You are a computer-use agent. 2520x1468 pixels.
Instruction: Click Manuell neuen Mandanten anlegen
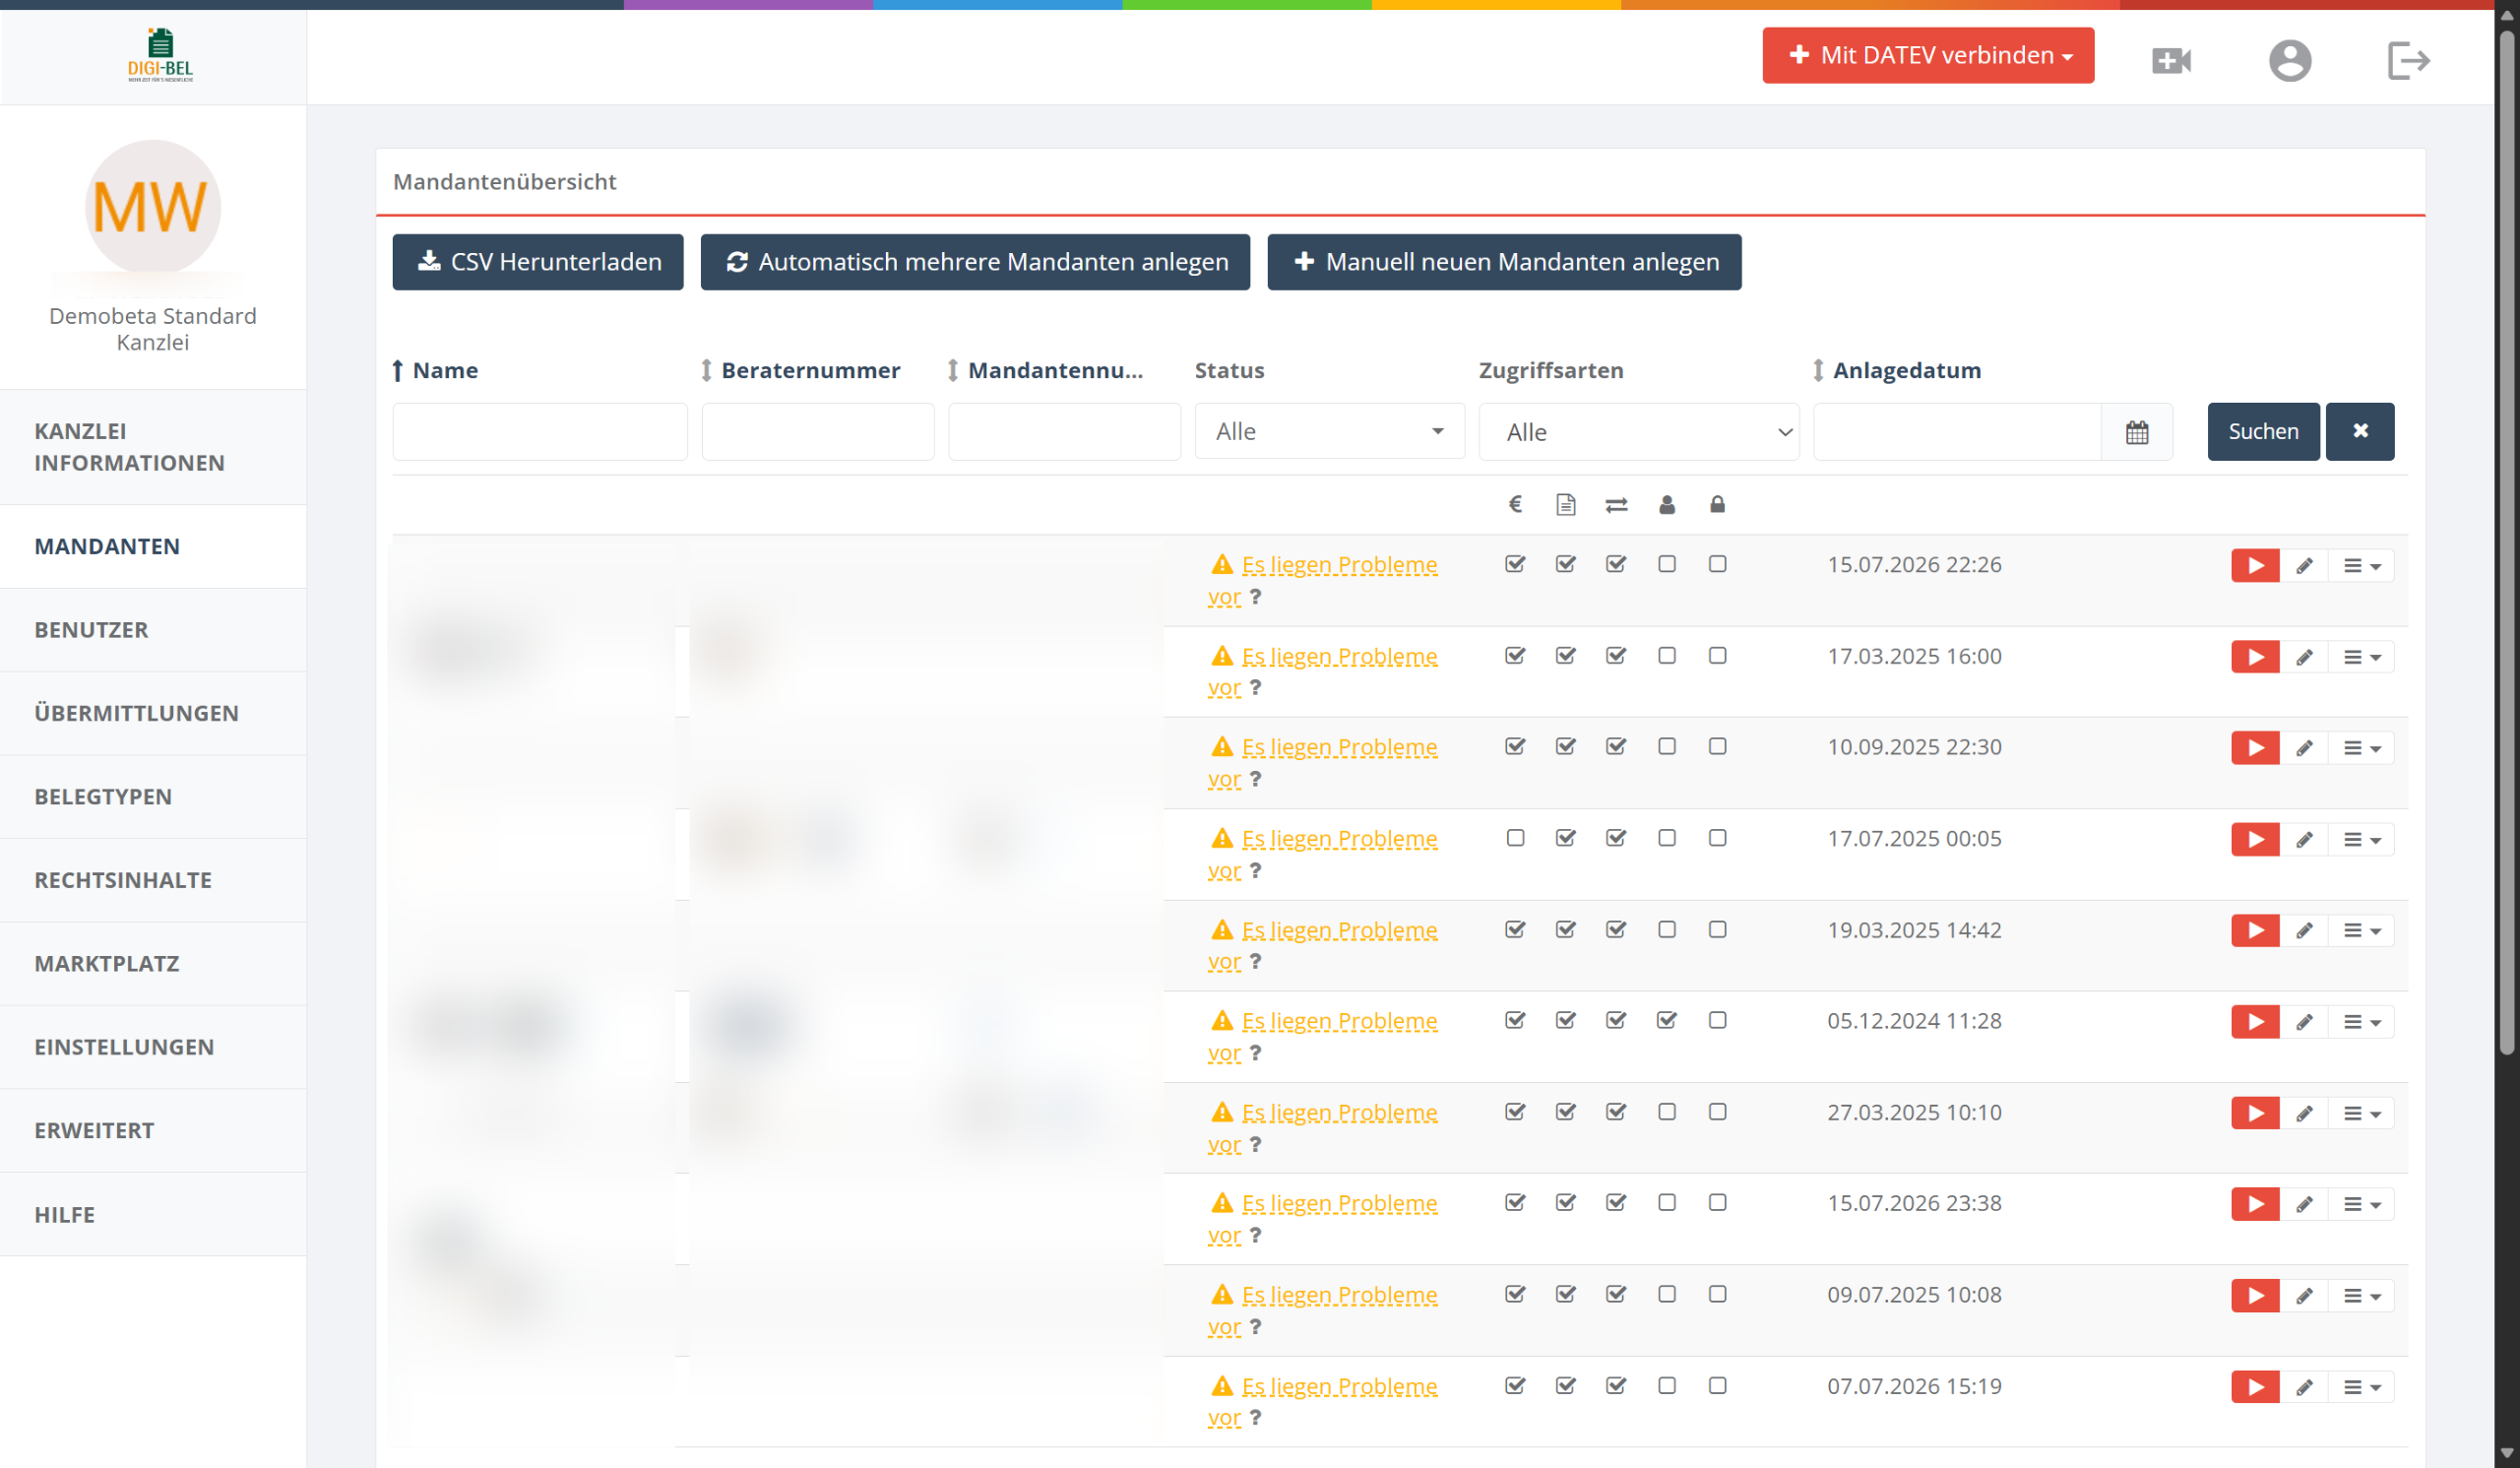[1503, 262]
